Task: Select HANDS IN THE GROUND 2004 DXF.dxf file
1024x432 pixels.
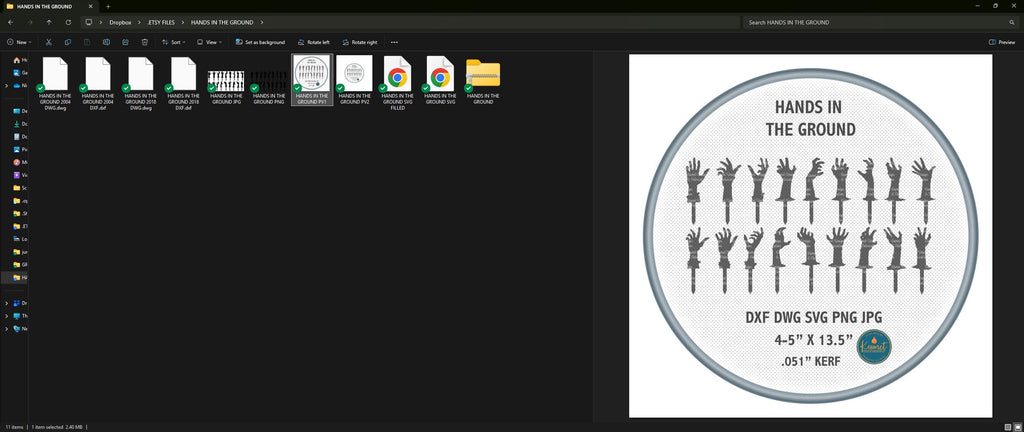Action: pyautogui.click(x=98, y=83)
